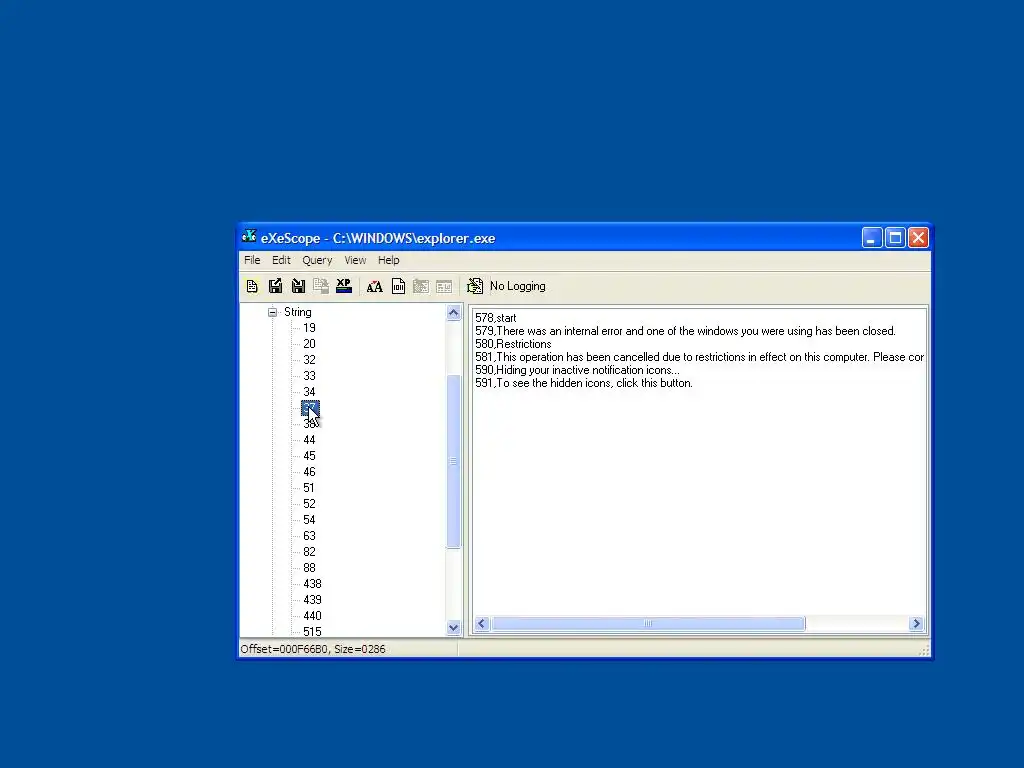Click the string pane horizontal scrollbar thumb
Screen dimensions: 1024x768
click(648, 624)
